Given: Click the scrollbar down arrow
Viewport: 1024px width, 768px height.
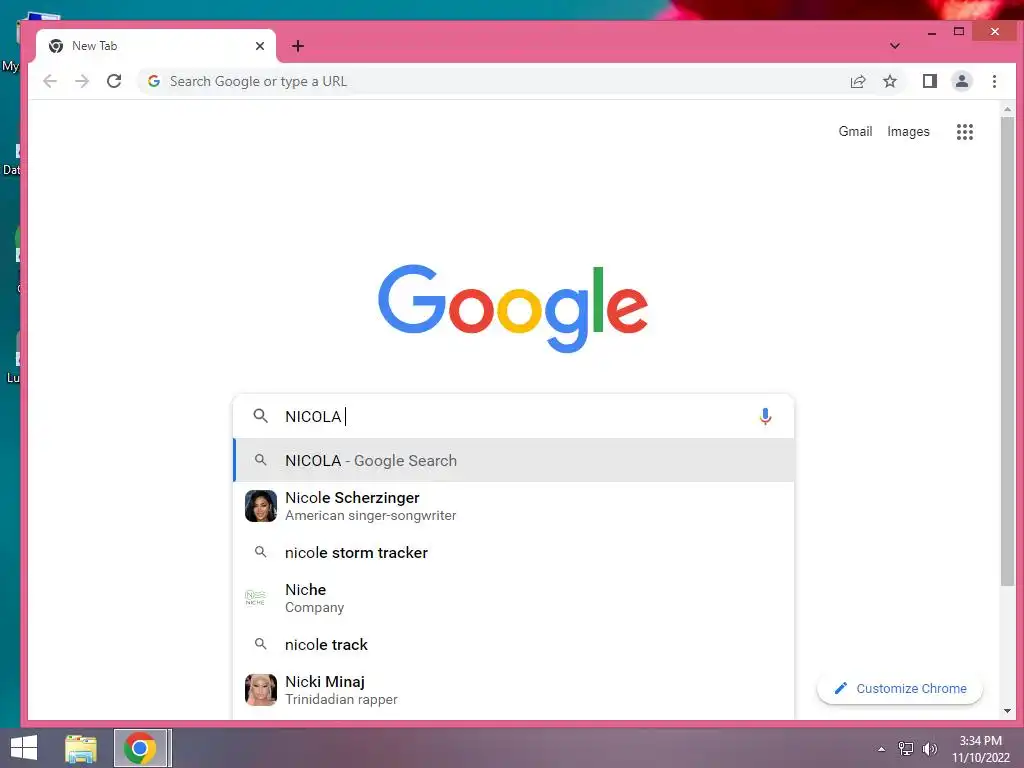Looking at the screenshot, I should tap(1007, 711).
